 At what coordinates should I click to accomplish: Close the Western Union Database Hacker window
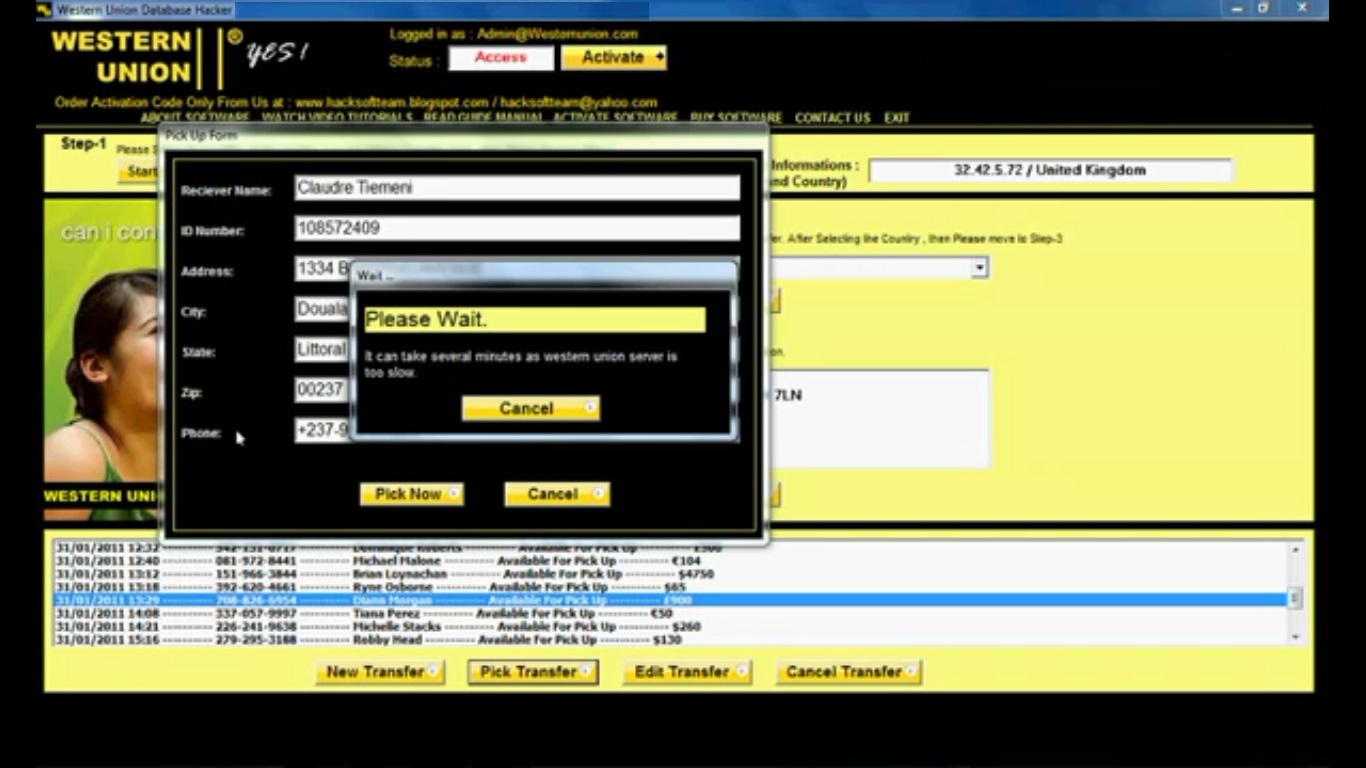tap(1302, 8)
